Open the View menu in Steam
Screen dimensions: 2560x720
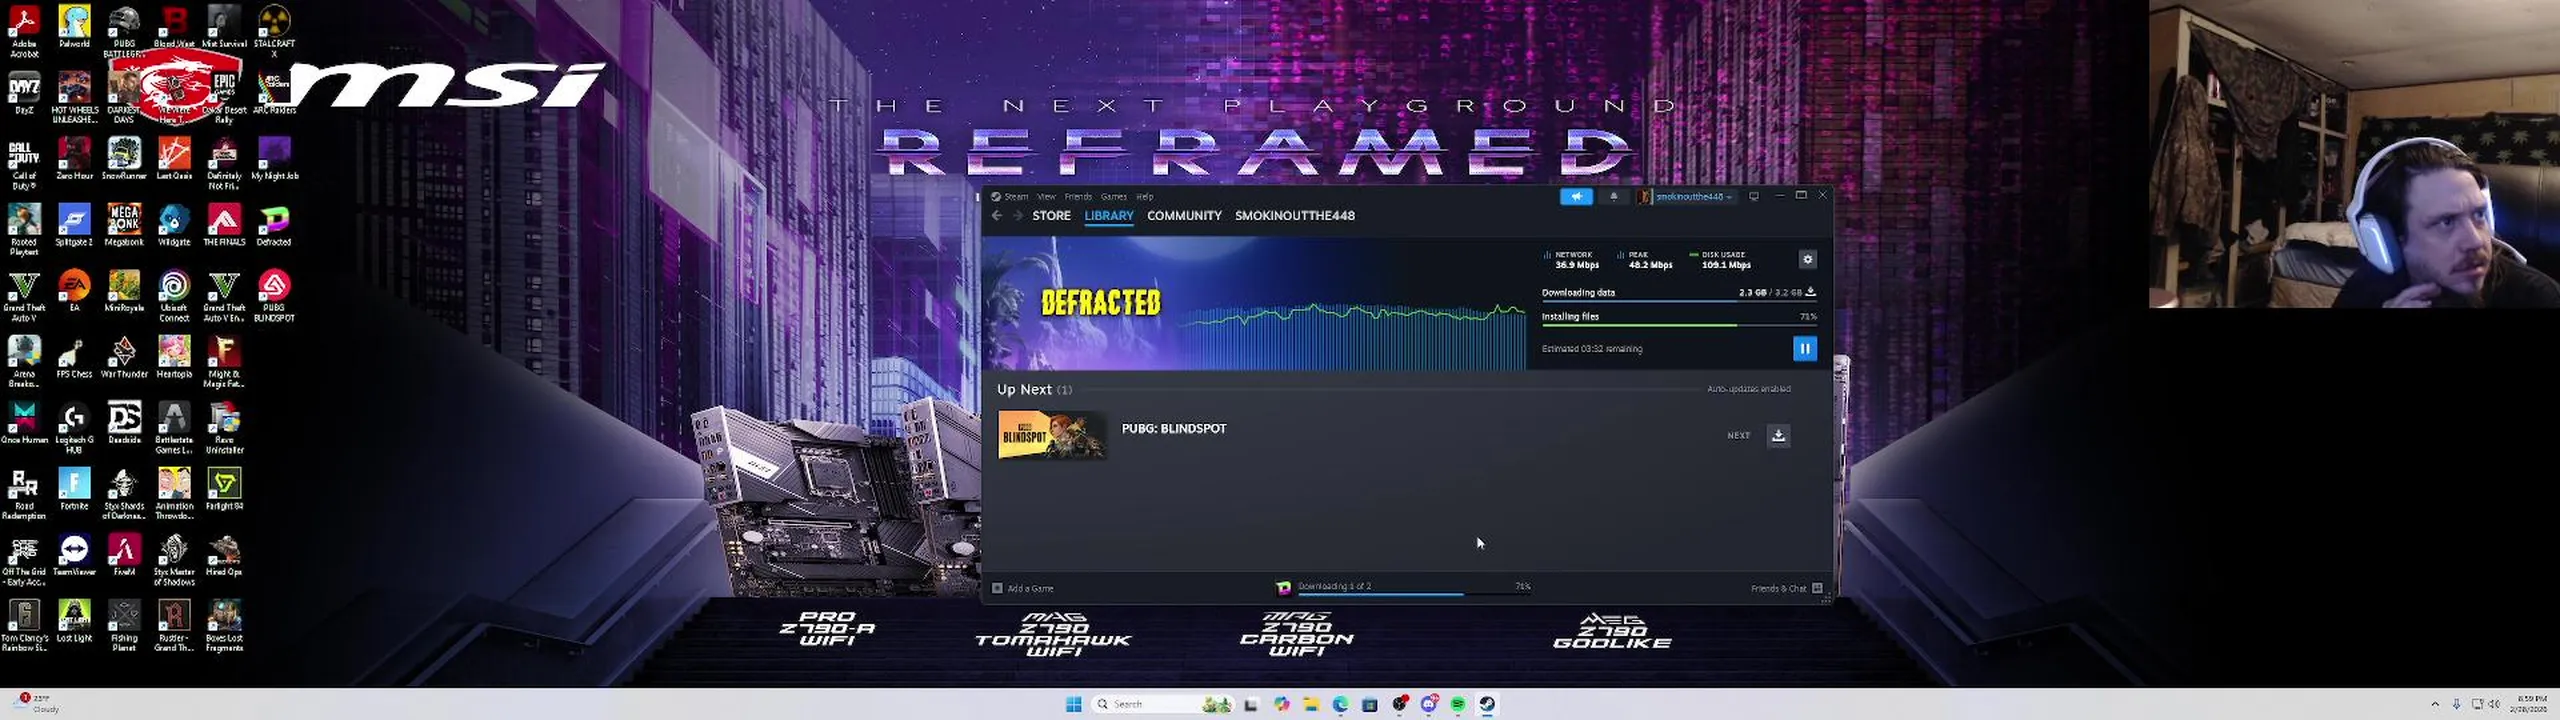(x=1046, y=196)
